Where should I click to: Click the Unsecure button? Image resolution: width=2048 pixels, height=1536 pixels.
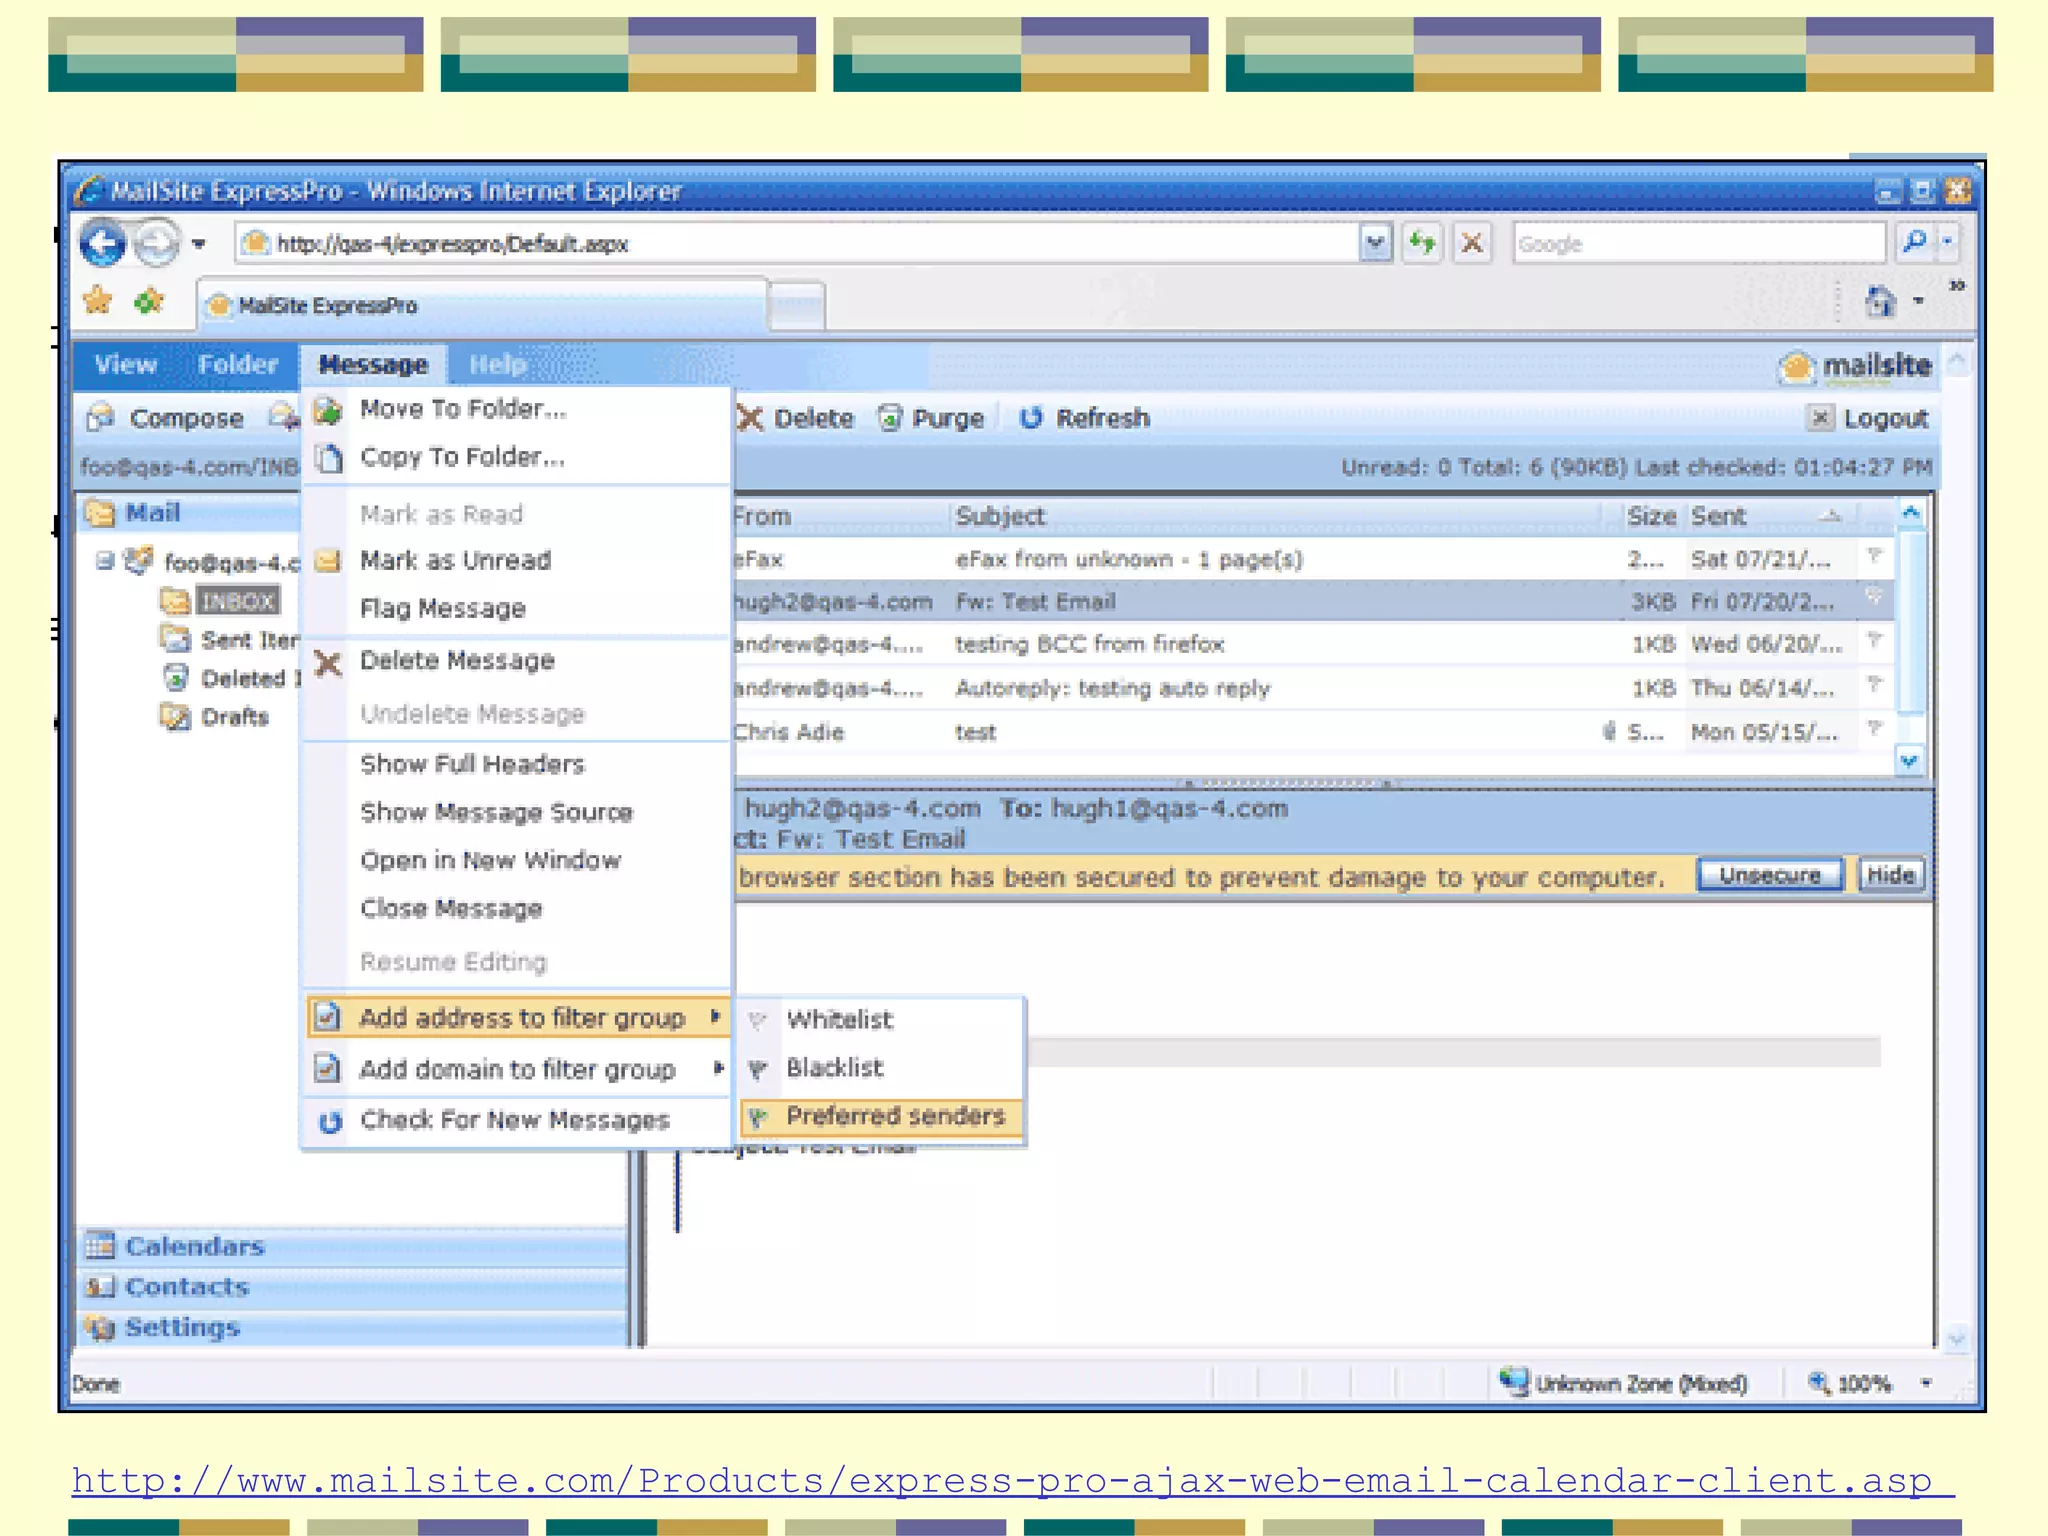pyautogui.click(x=1769, y=875)
